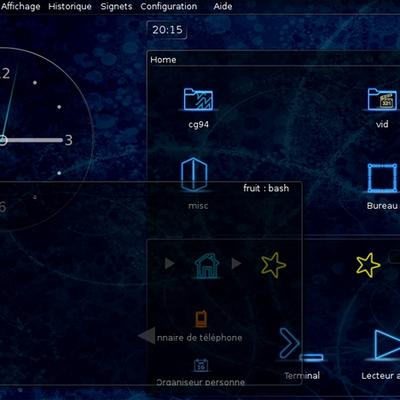Screen dimensions: 400x400
Task: Click the arrow left of home icon
Action: [170, 264]
